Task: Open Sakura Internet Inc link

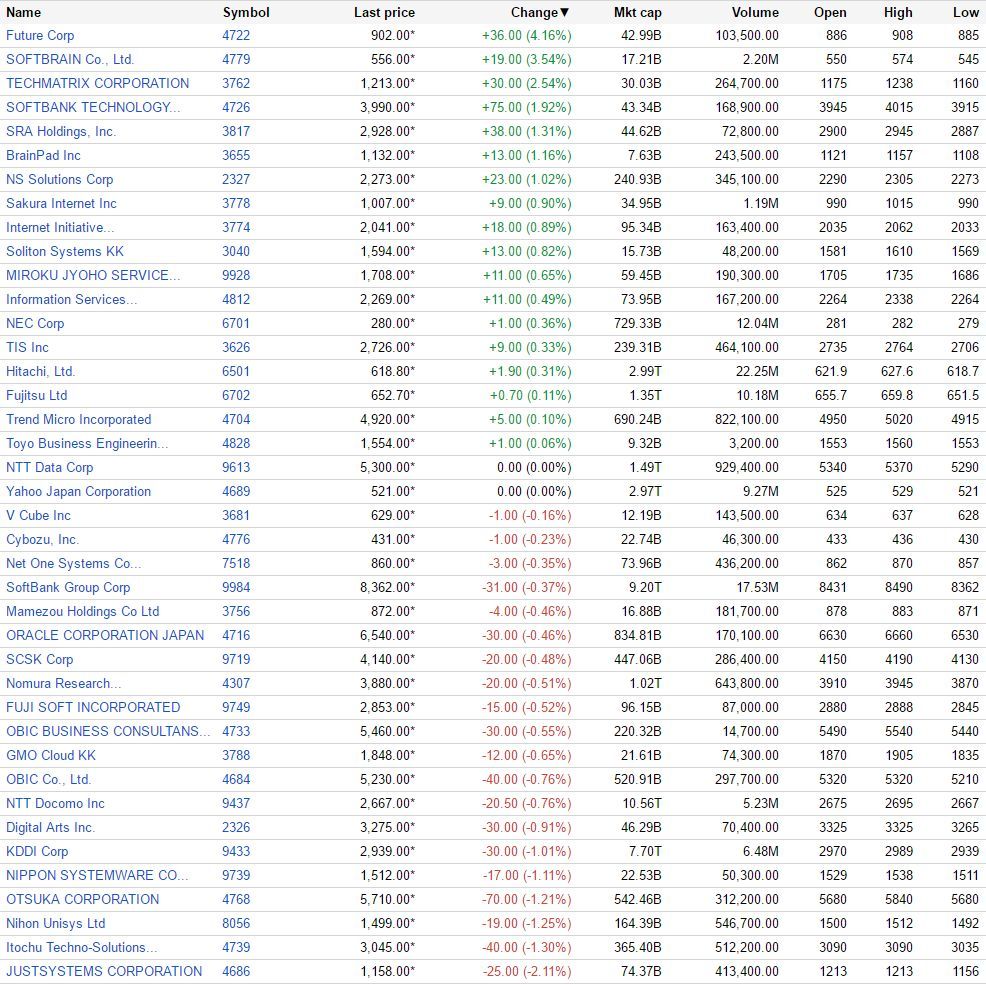Action: (61, 203)
